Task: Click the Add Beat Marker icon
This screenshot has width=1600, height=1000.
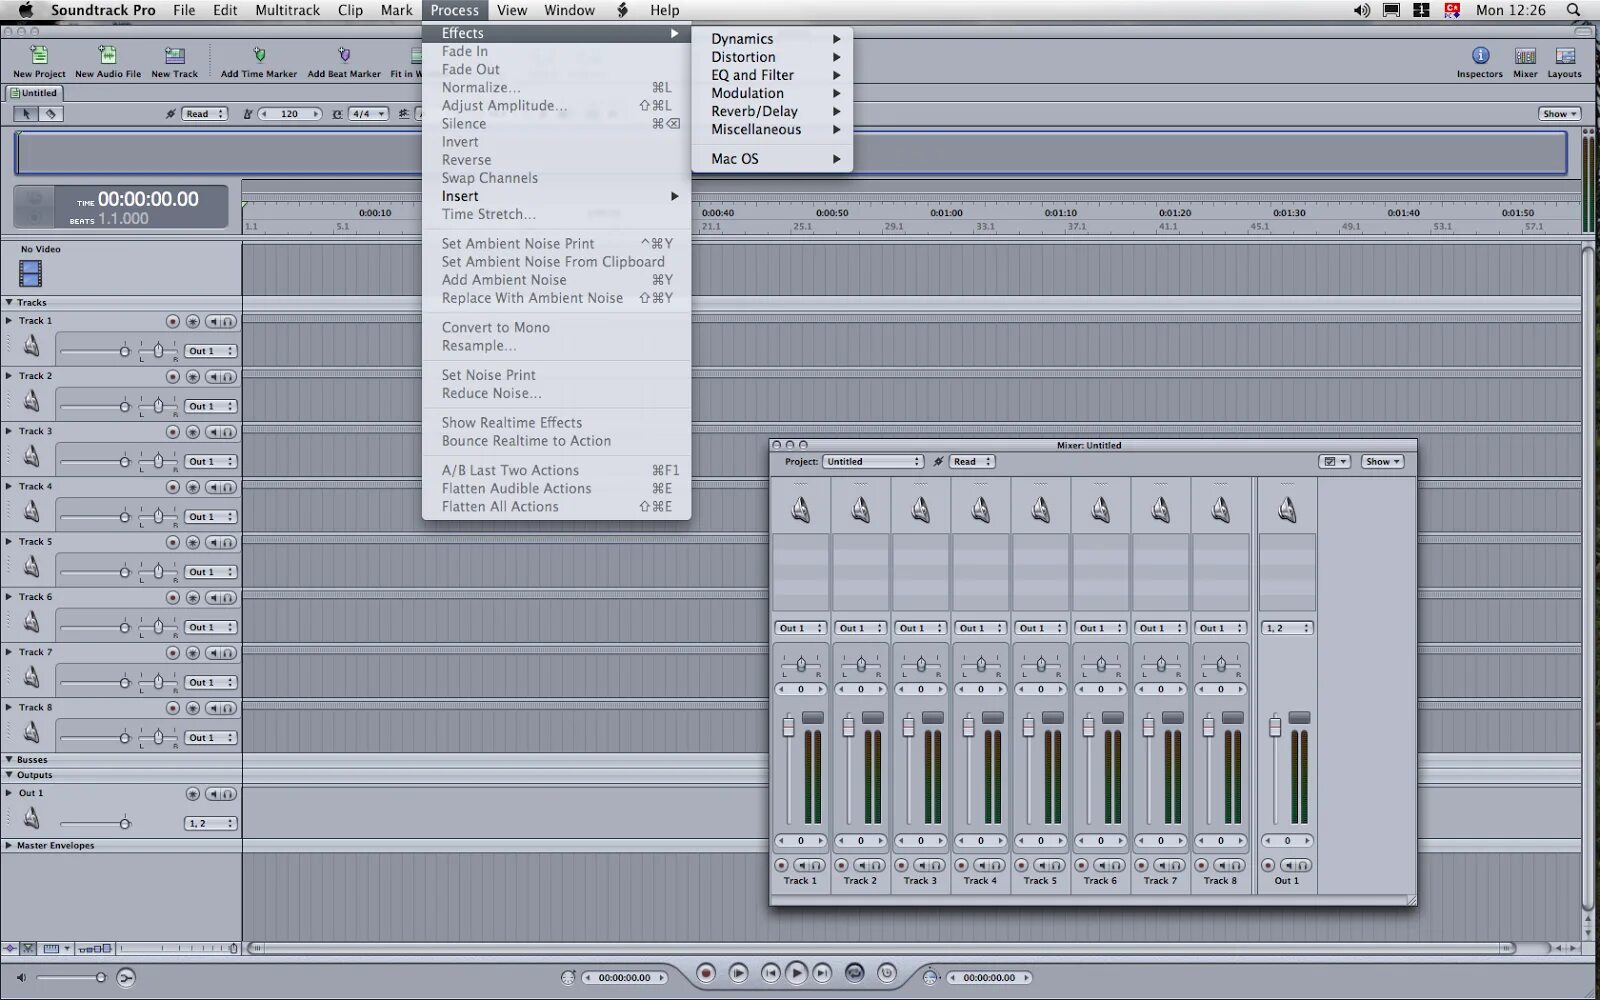Action: point(344,55)
